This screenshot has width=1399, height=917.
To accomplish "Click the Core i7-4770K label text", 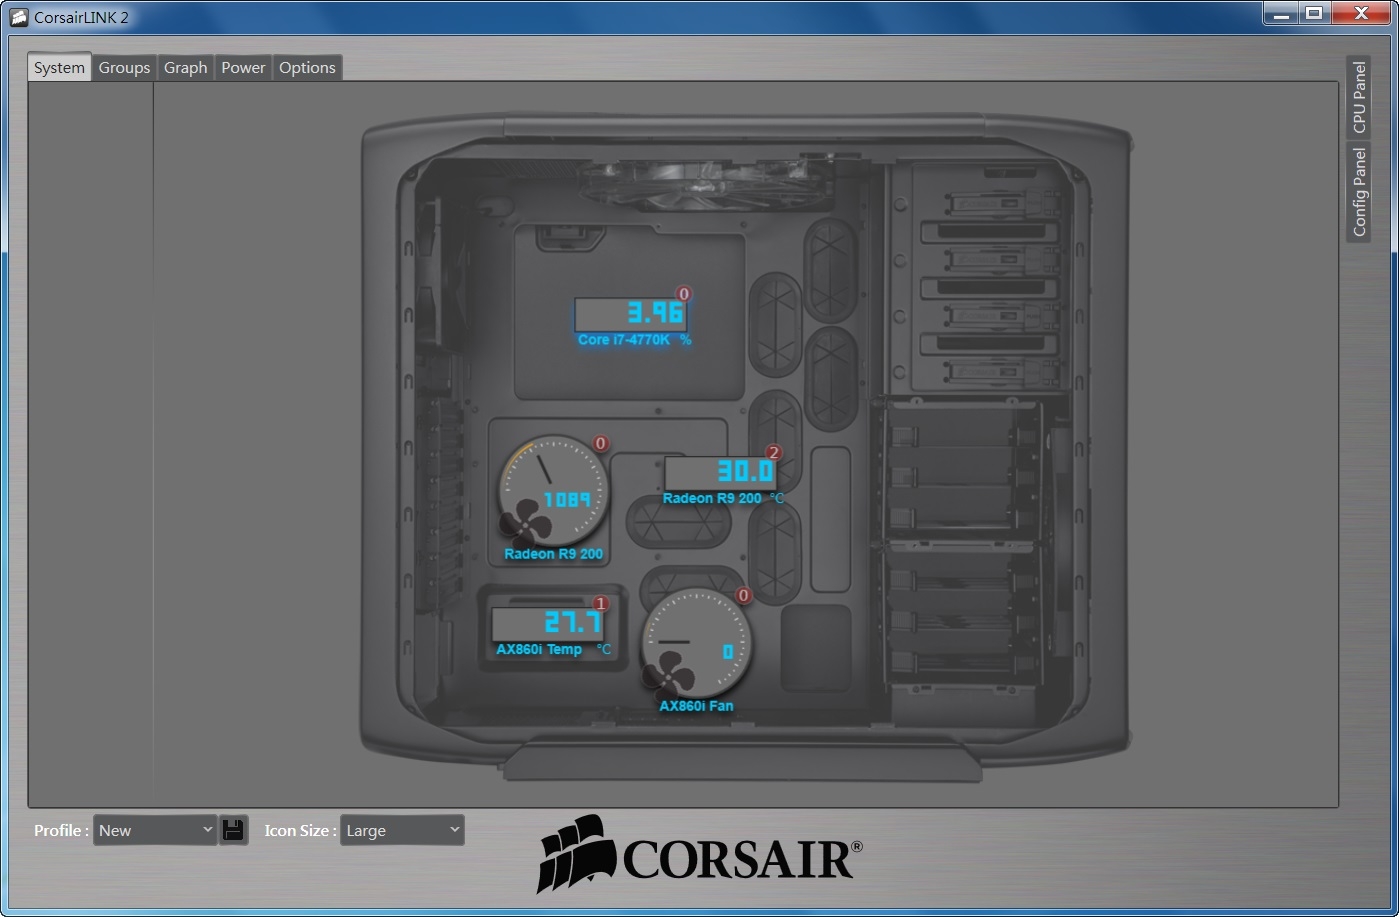I will click(x=624, y=340).
